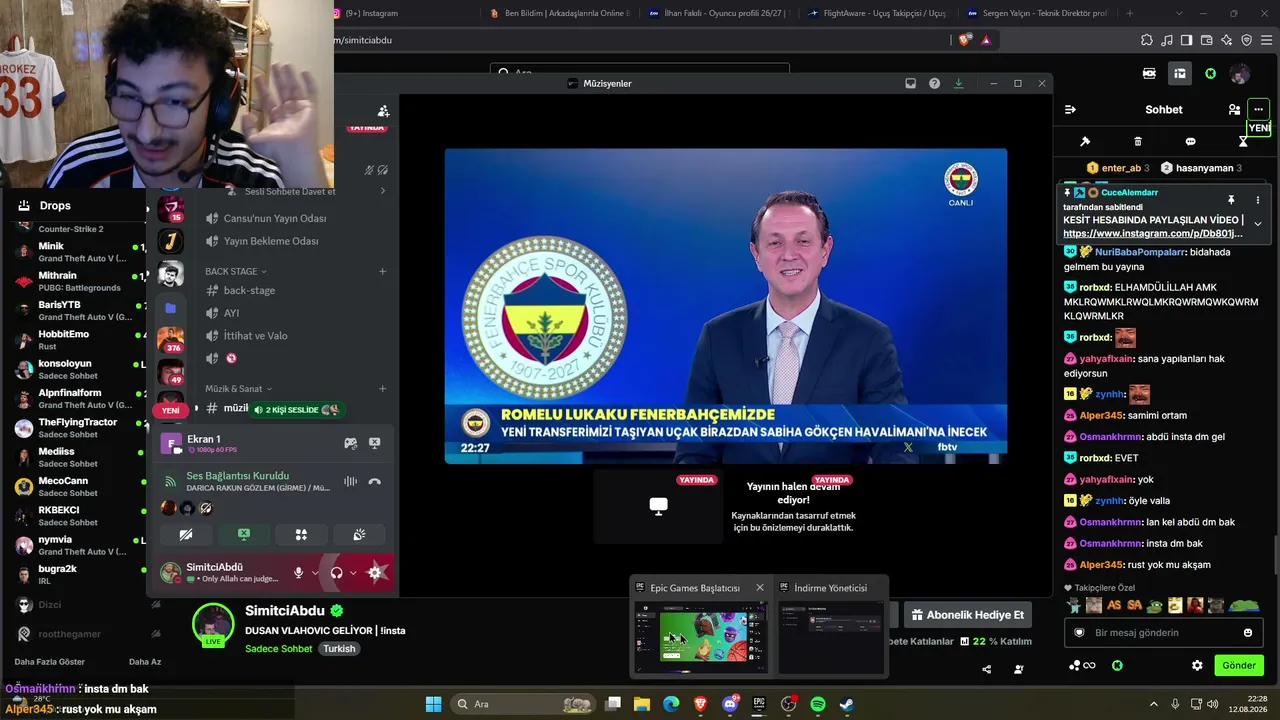Click the speech bubble icon in chat toolbar

click(x=1190, y=142)
